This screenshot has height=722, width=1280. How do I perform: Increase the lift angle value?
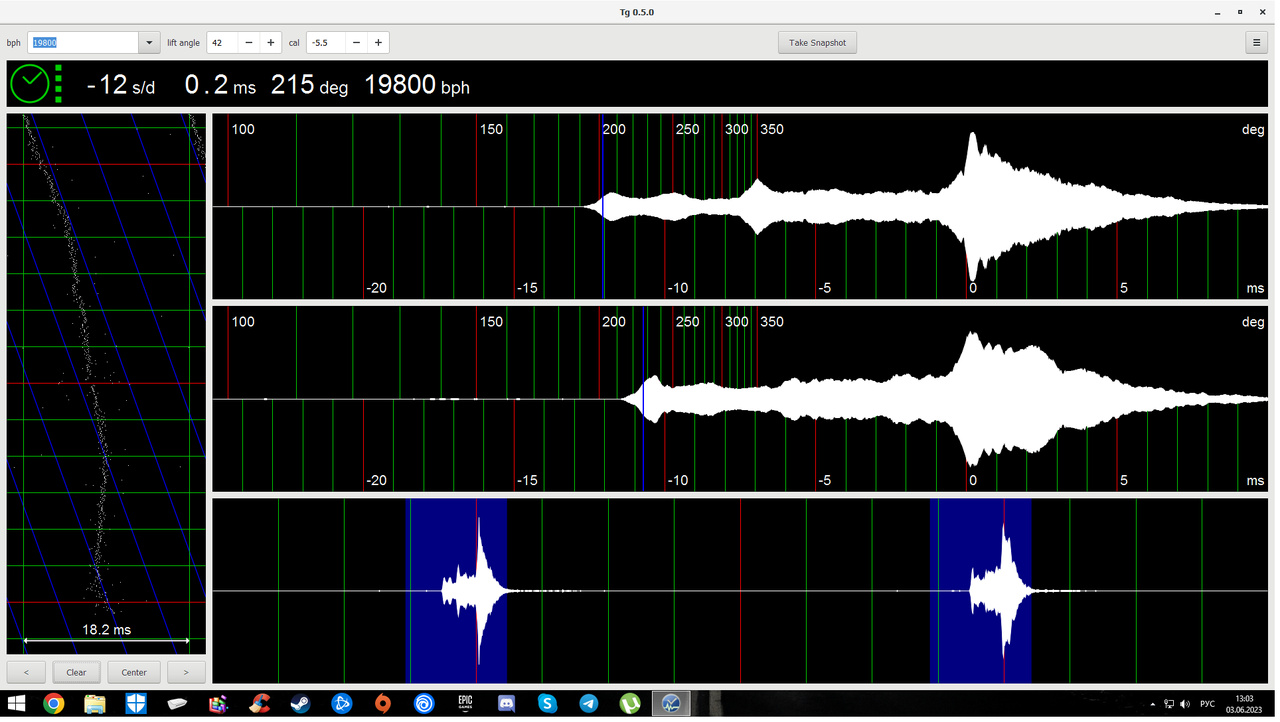point(271,43)
